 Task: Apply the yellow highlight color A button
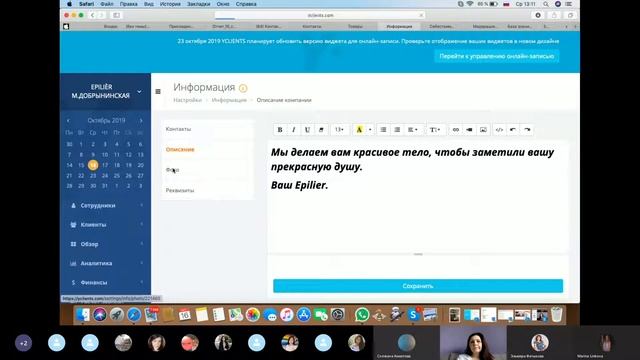(359, 130)
